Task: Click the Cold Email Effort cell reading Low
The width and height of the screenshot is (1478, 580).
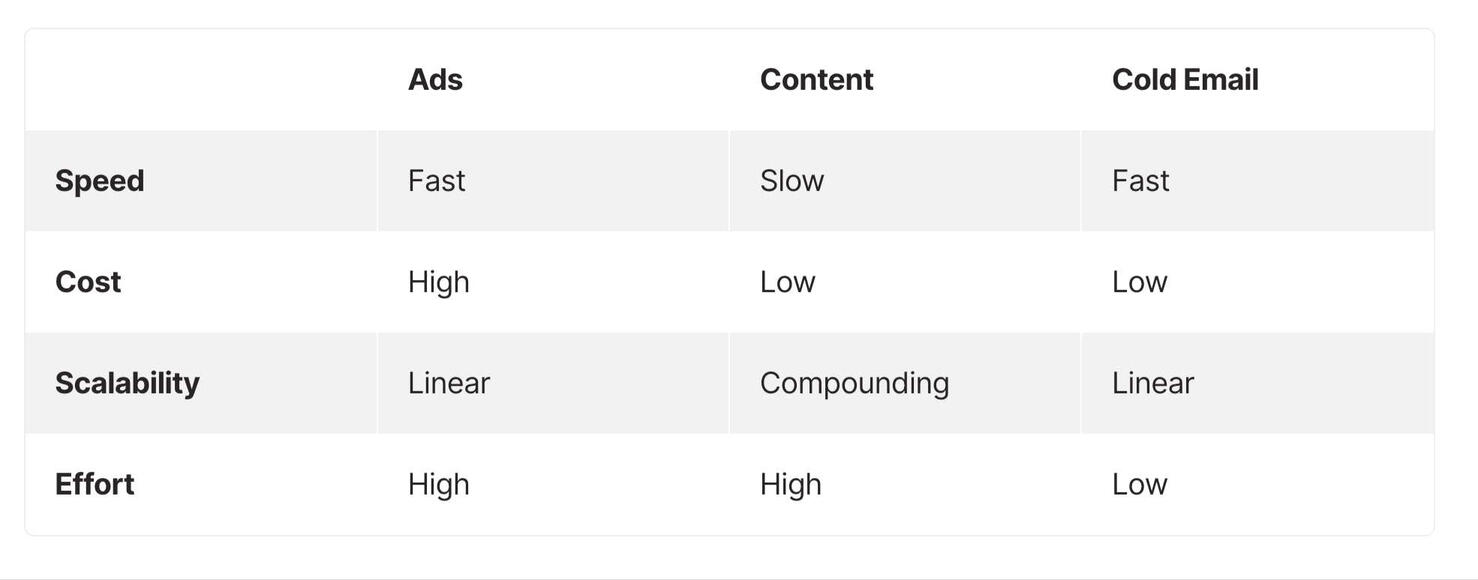Action: 1140,484
